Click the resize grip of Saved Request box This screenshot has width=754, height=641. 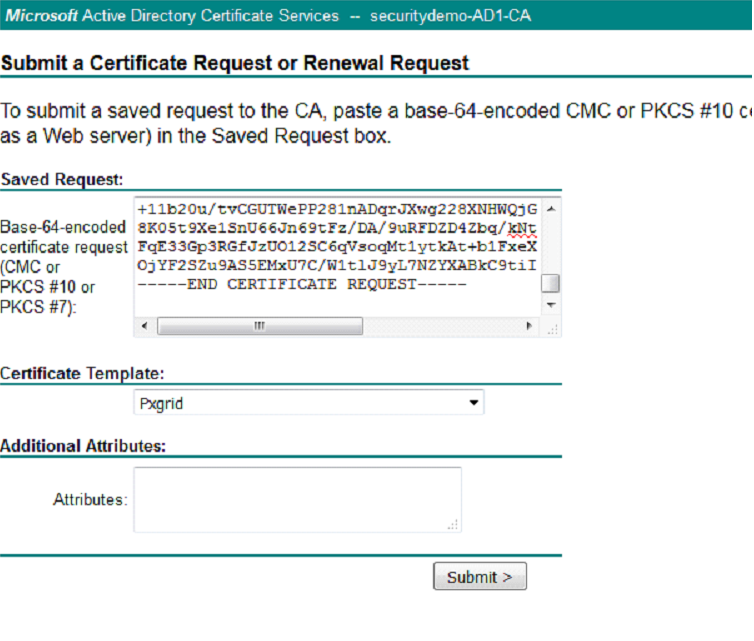552,327
